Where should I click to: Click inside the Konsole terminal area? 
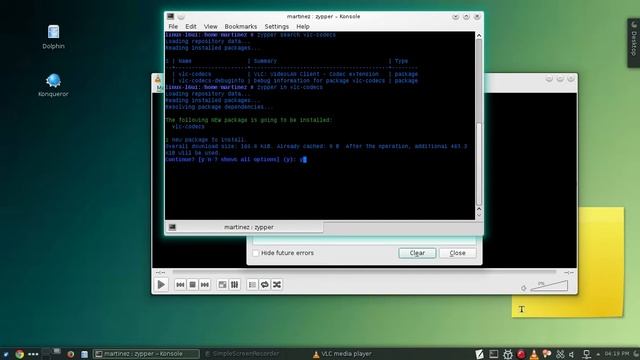pyautogui.click(x=320, y=126)
